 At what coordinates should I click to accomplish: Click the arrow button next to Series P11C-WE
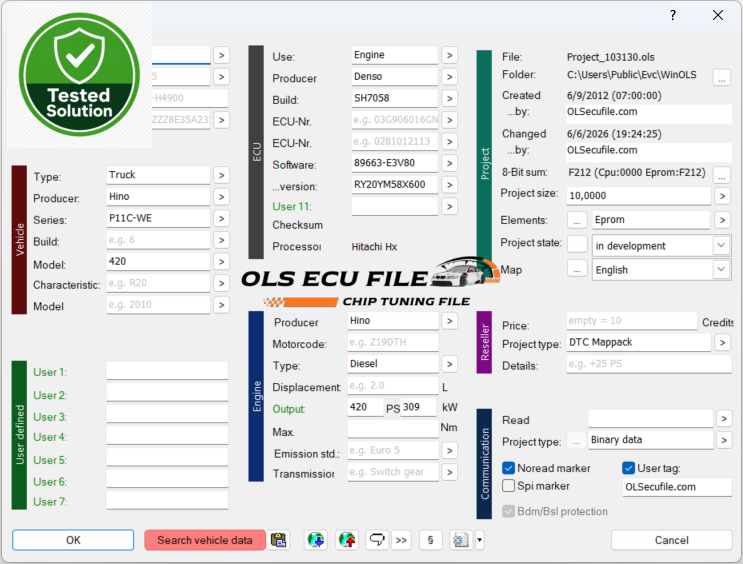coord(221,218)
